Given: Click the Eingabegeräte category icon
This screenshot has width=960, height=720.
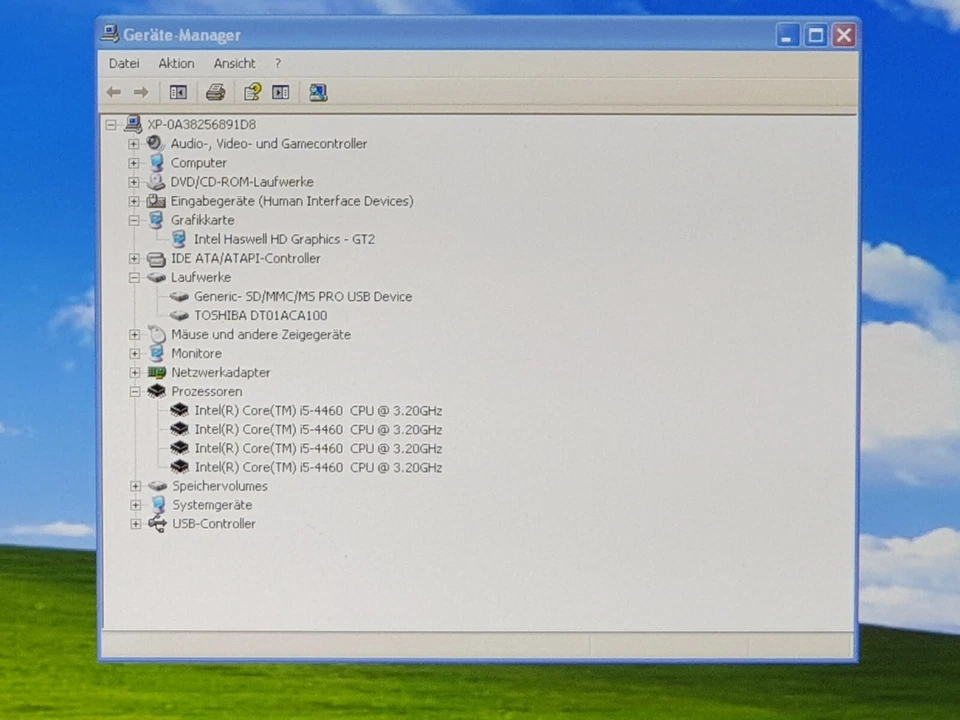Looking at the screenshot, I should 156,200.
